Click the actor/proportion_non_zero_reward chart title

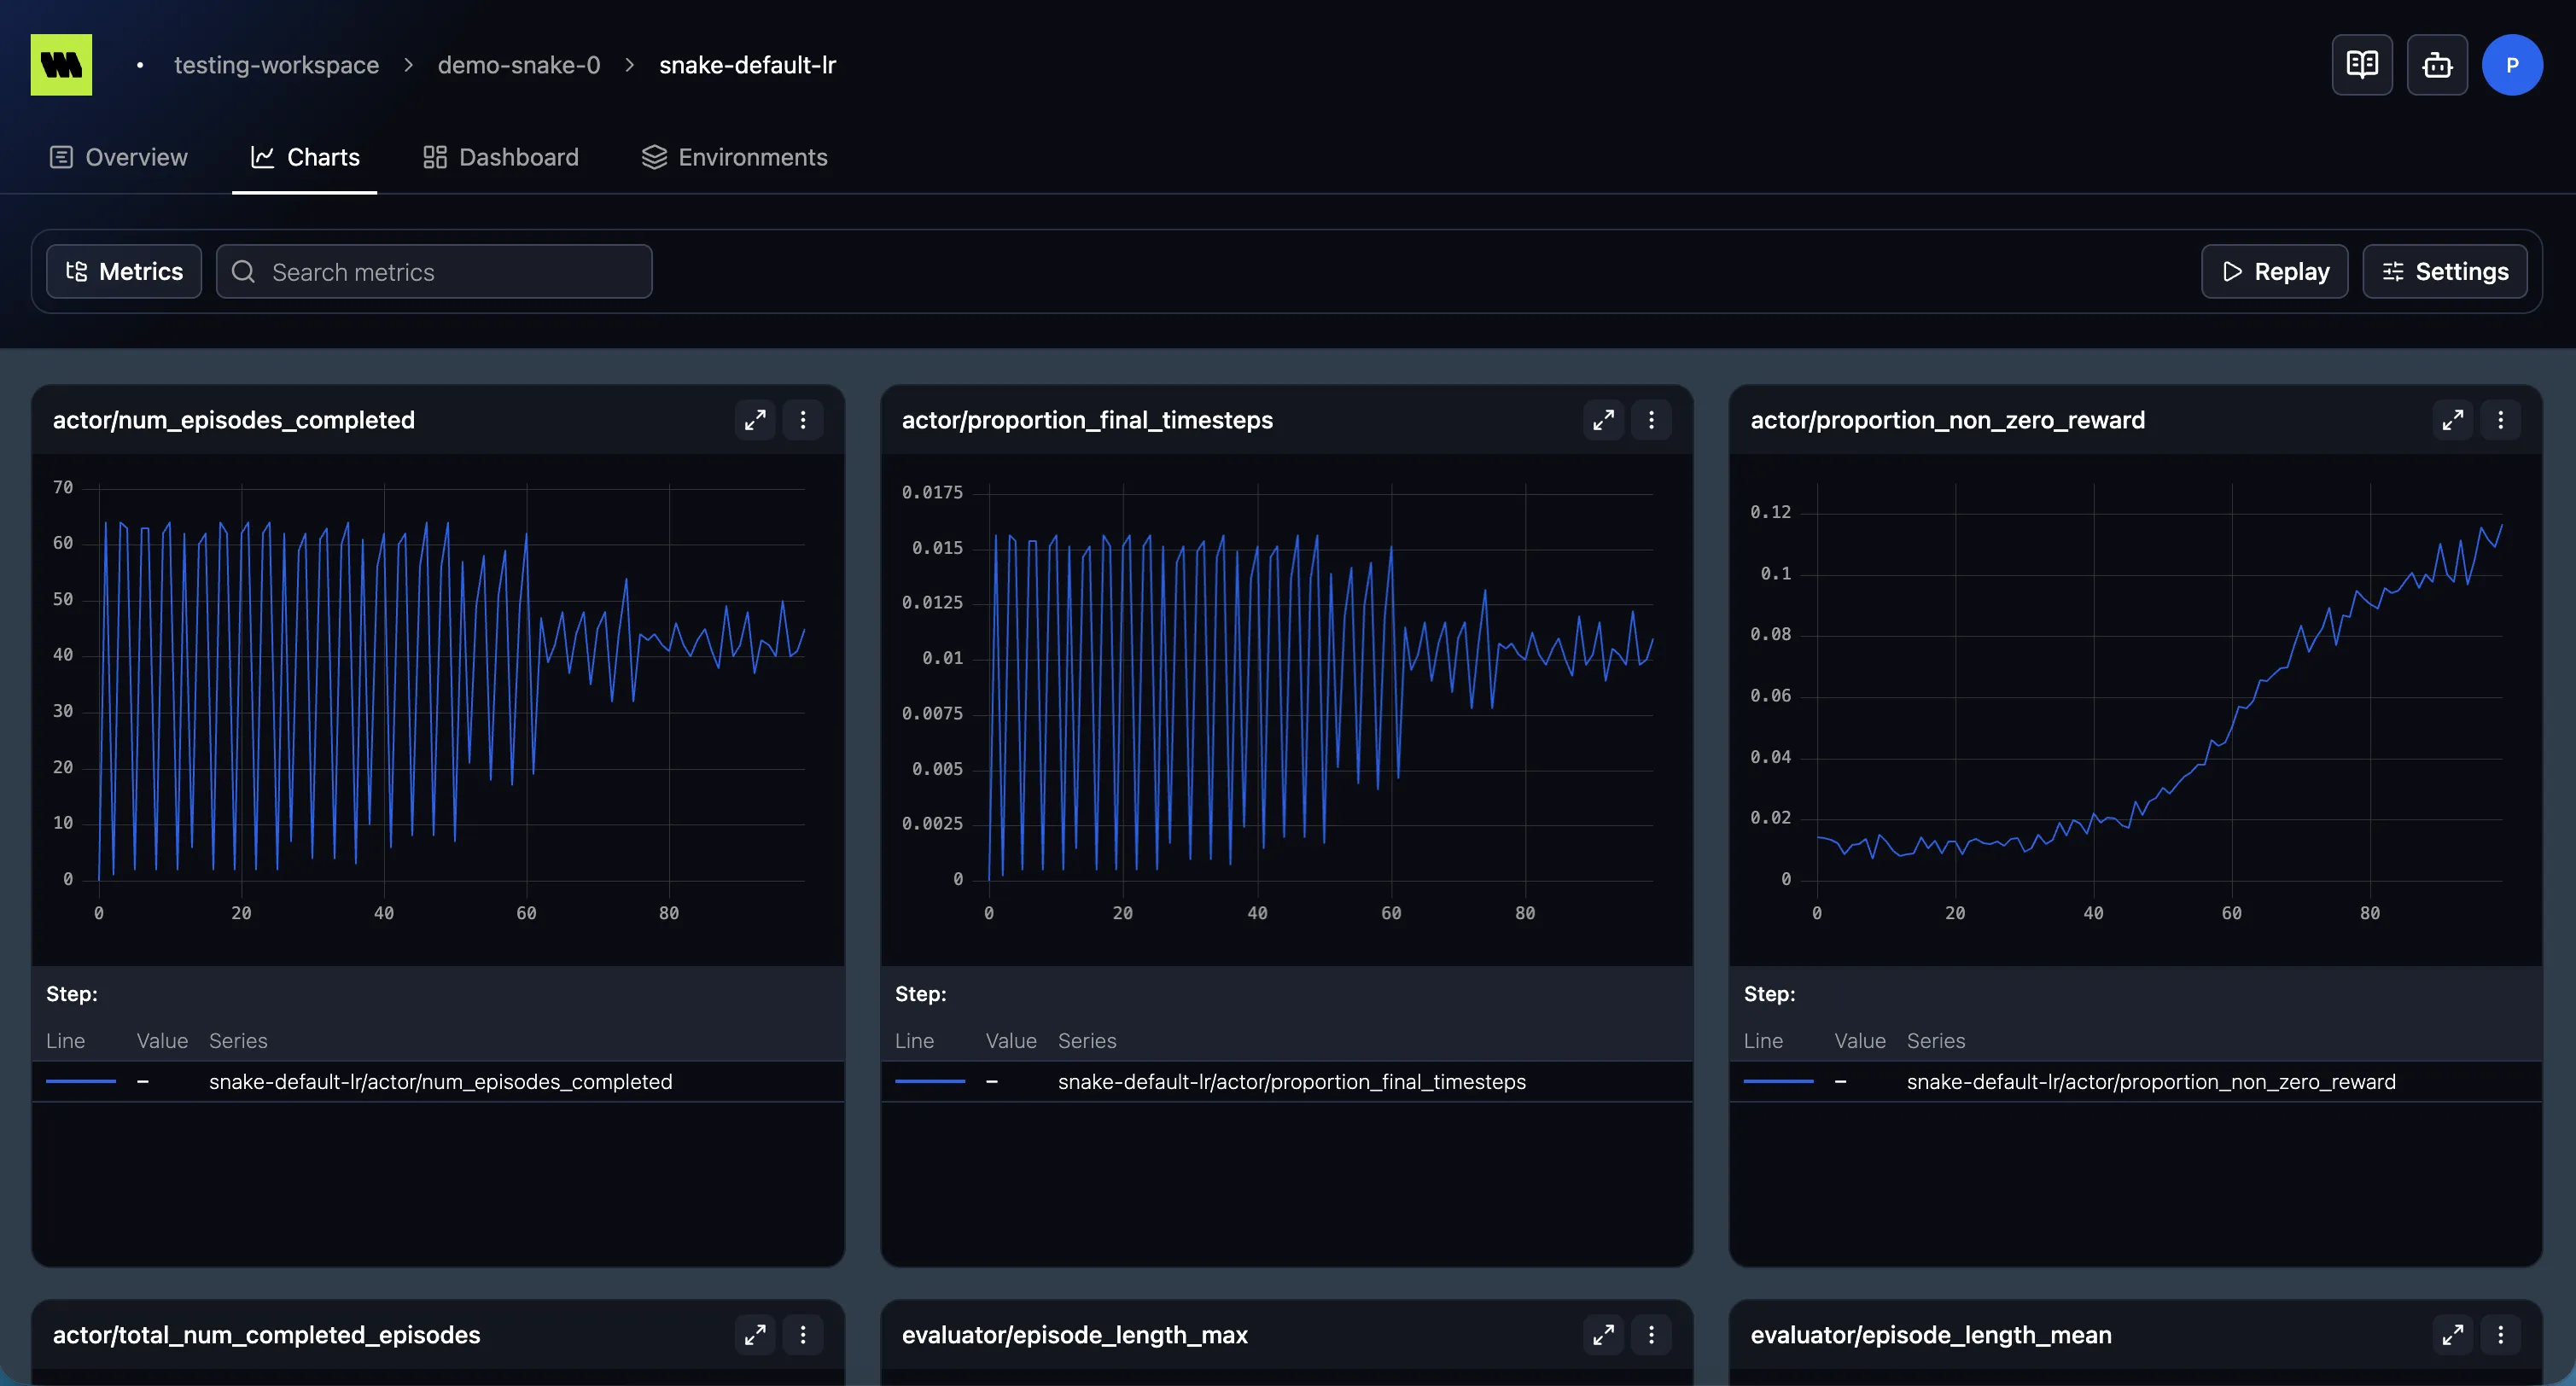tap(1947, 420)
